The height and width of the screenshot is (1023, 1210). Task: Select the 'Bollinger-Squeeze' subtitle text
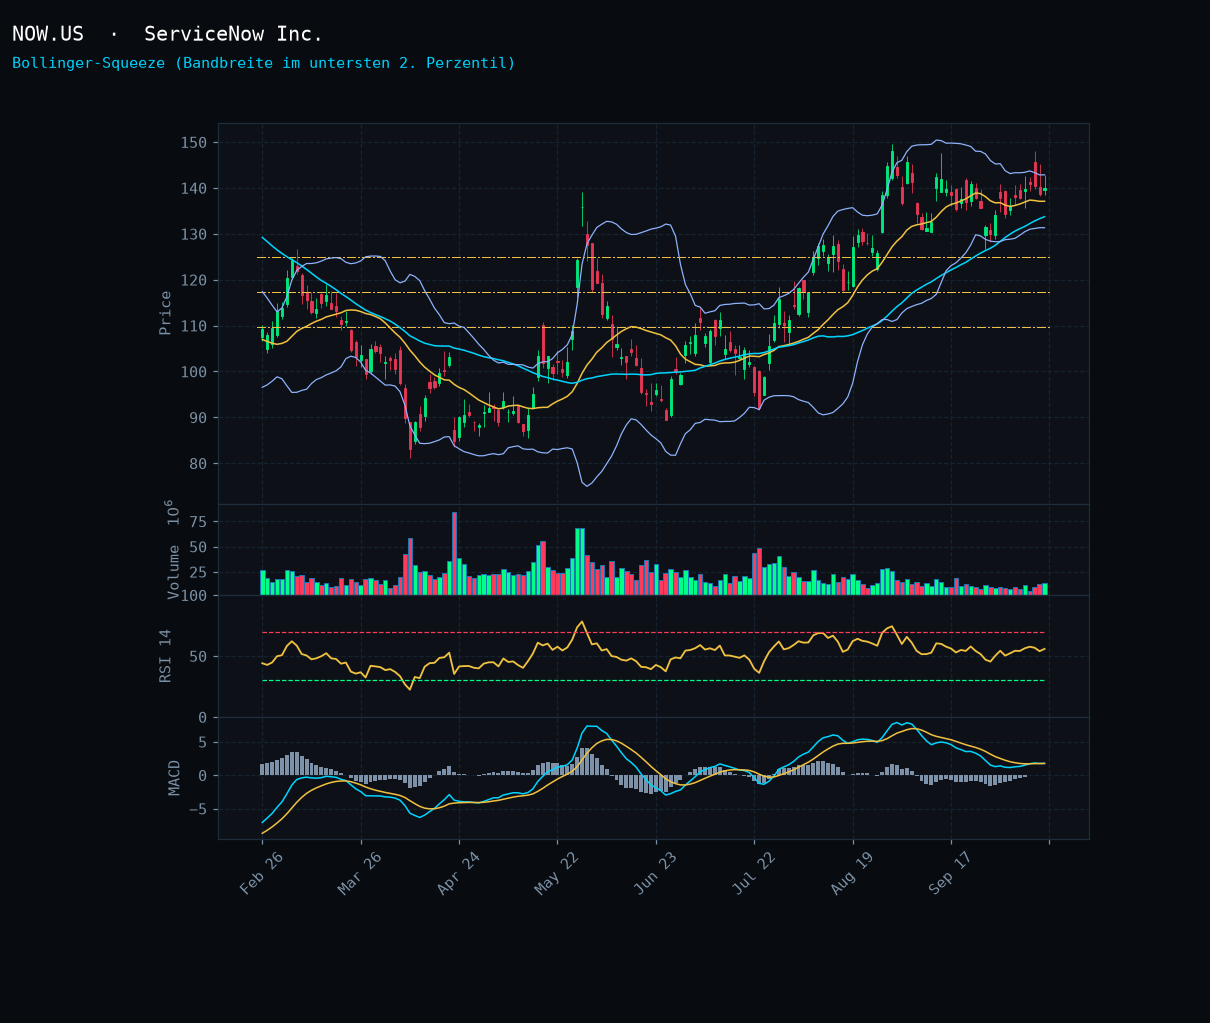pyautogui.click(x=264, y=63)
